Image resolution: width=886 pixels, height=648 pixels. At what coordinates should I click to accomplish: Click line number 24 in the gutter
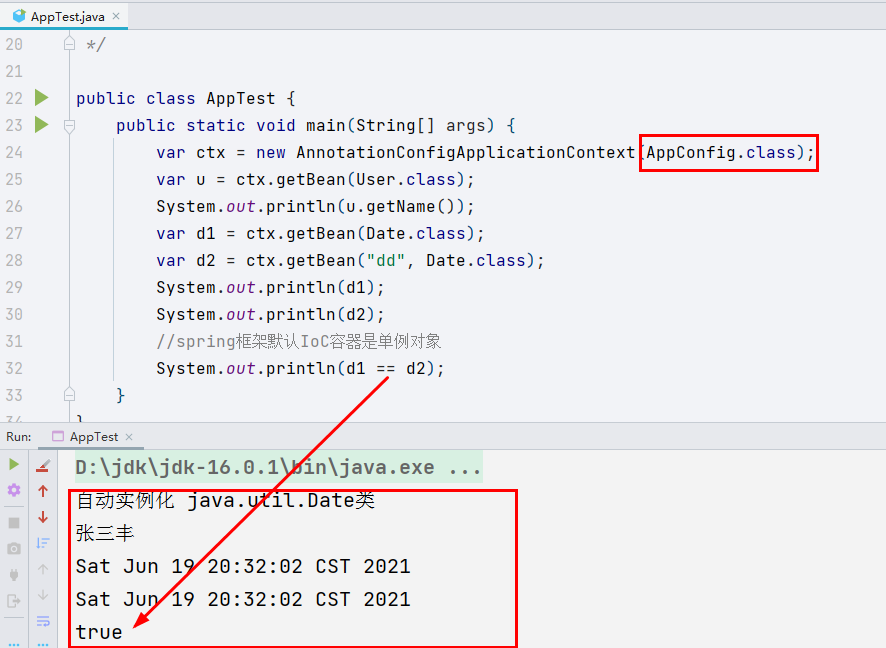click(14, 153)
